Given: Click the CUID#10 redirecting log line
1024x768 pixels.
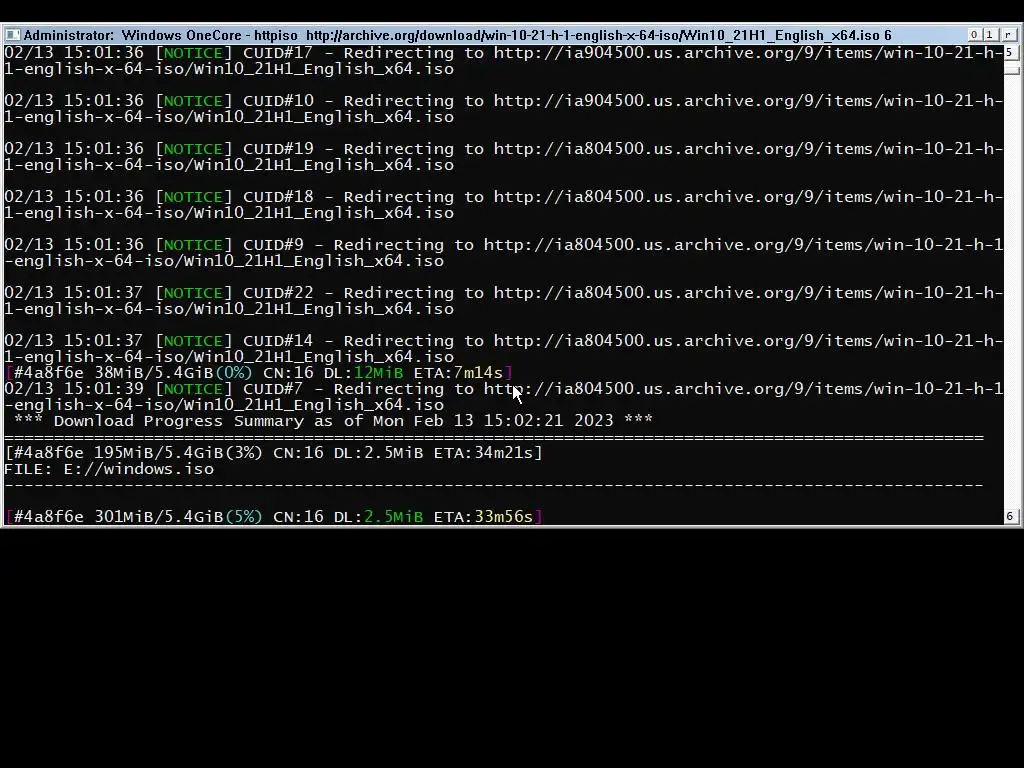Looking at the screenshot, I should [x=503, y=109].
